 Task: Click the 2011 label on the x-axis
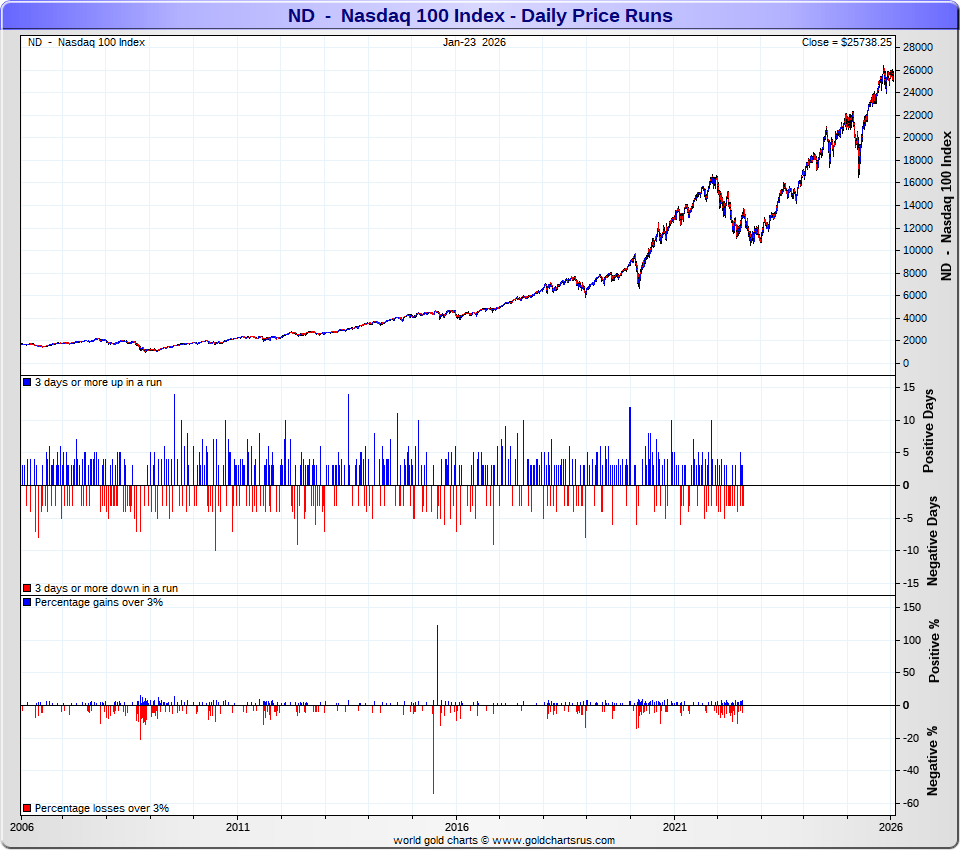tap(238, 827)
